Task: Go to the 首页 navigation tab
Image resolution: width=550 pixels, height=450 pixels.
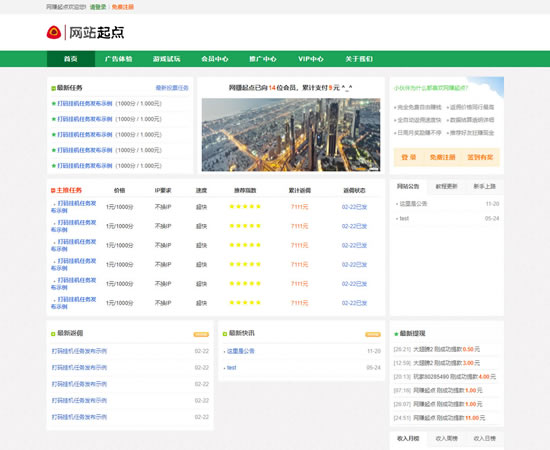Action: 71,59
